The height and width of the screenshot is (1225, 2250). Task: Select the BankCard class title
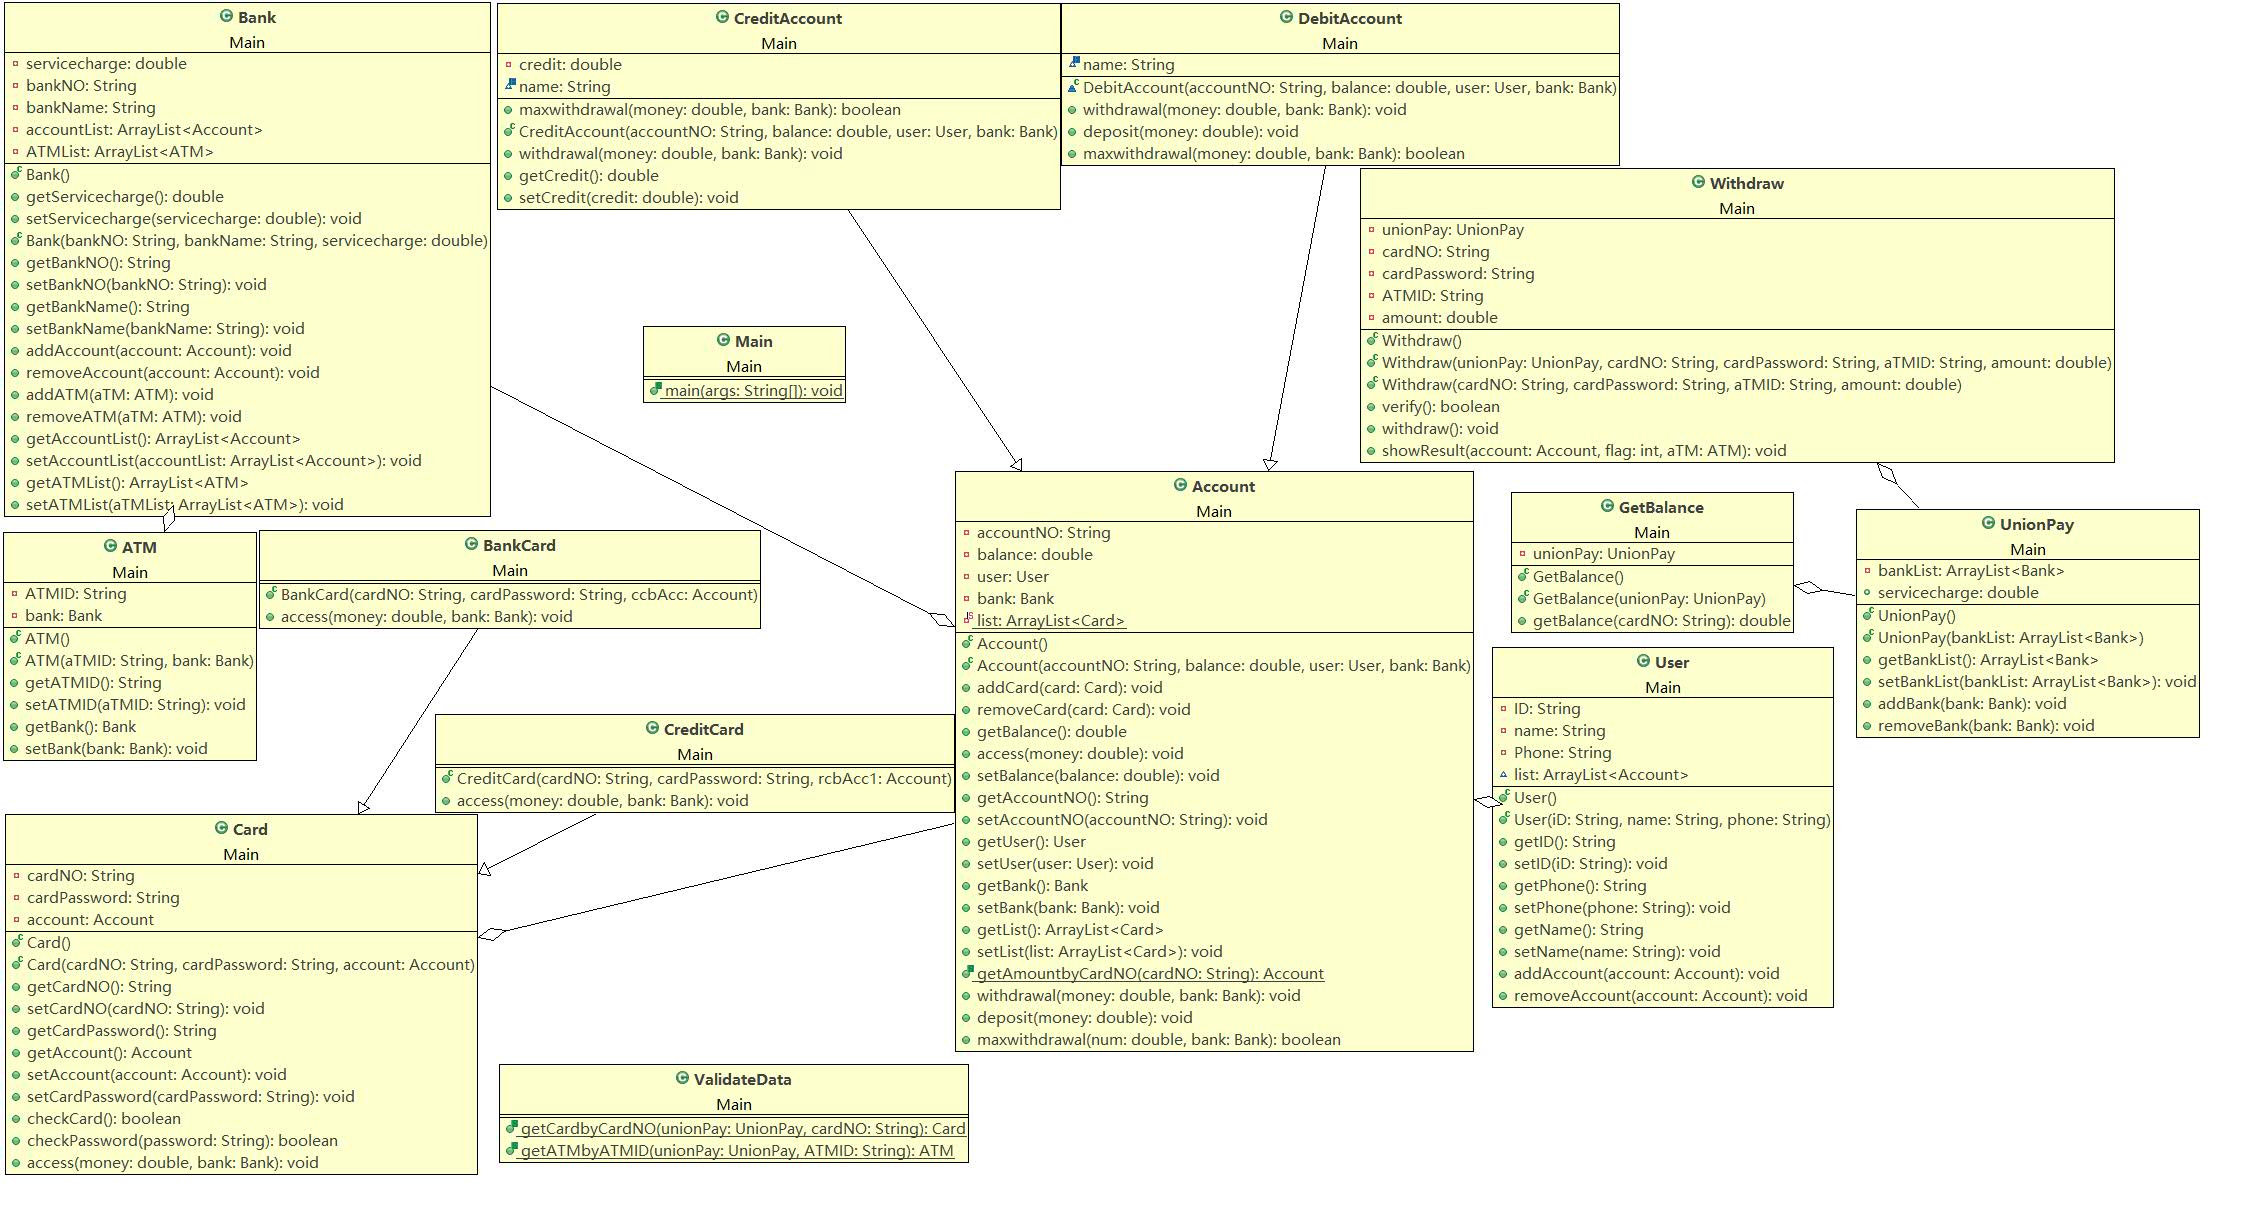pyautogui.click(x=518, y=546)
